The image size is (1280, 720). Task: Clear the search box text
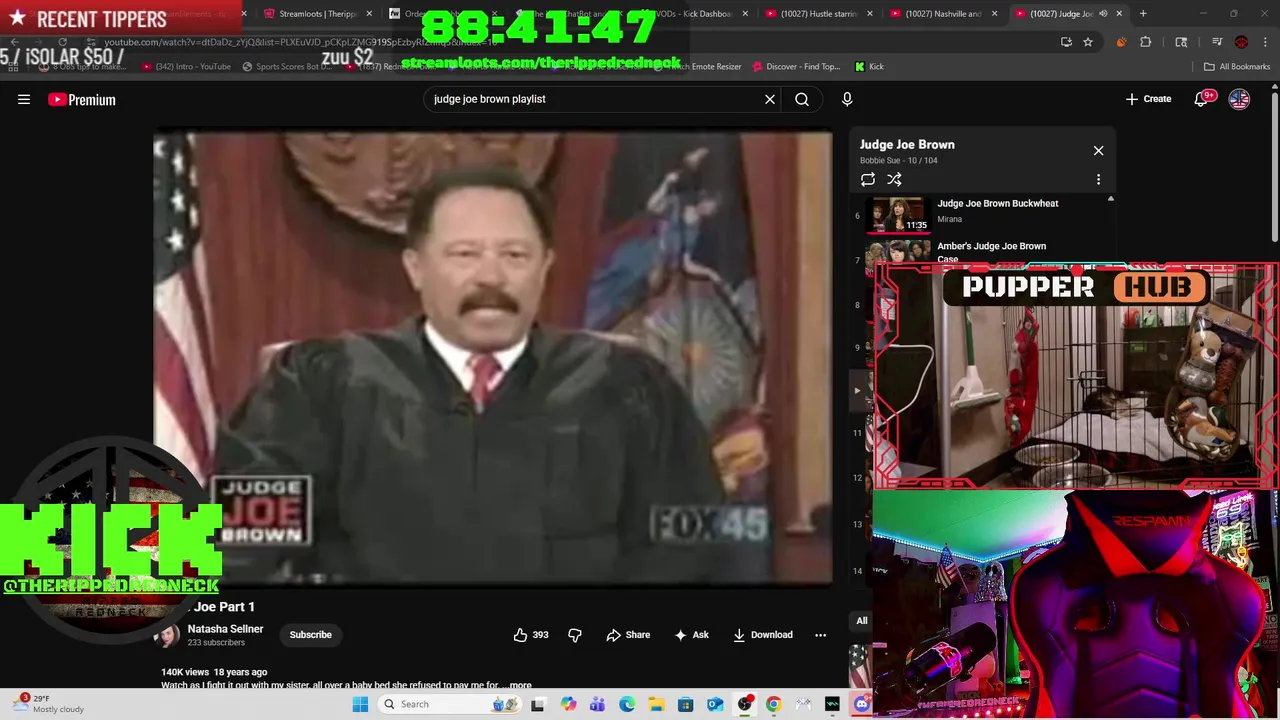click(x=770, y=99)
